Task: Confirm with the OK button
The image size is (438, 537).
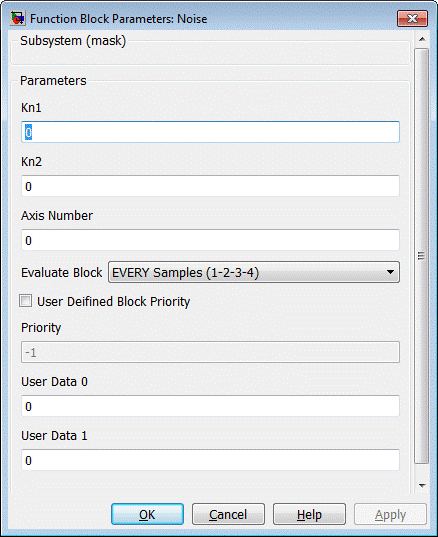Action: pyautogui.click(x=147, y=514)
